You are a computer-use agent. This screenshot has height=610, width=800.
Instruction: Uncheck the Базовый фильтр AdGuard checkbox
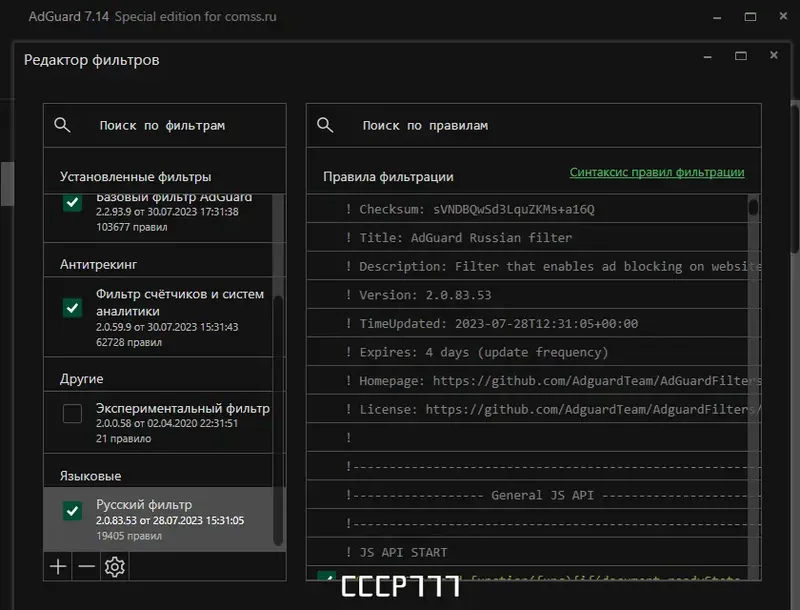tap(72, 202)
